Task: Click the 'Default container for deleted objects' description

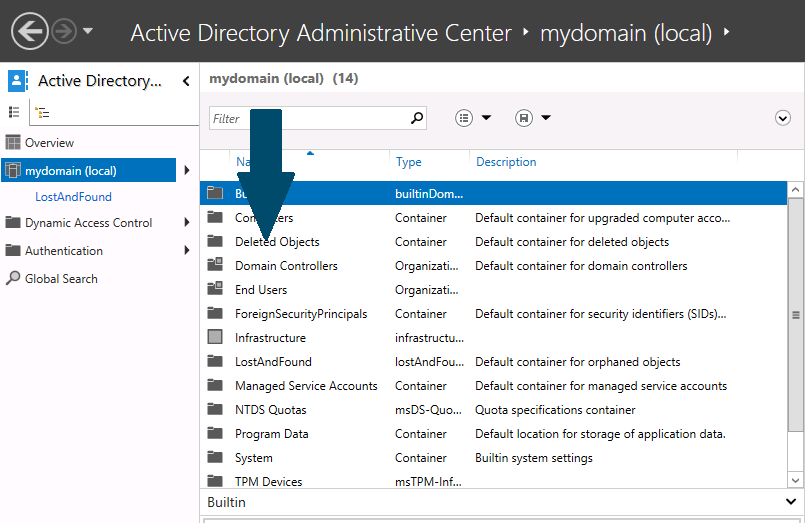Action: click(x=572, y=242)
